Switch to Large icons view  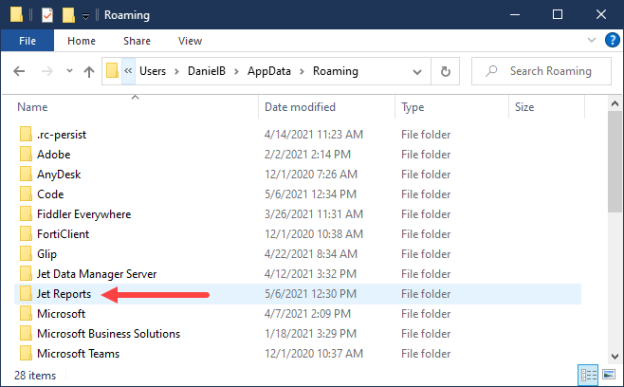(609, 375)
